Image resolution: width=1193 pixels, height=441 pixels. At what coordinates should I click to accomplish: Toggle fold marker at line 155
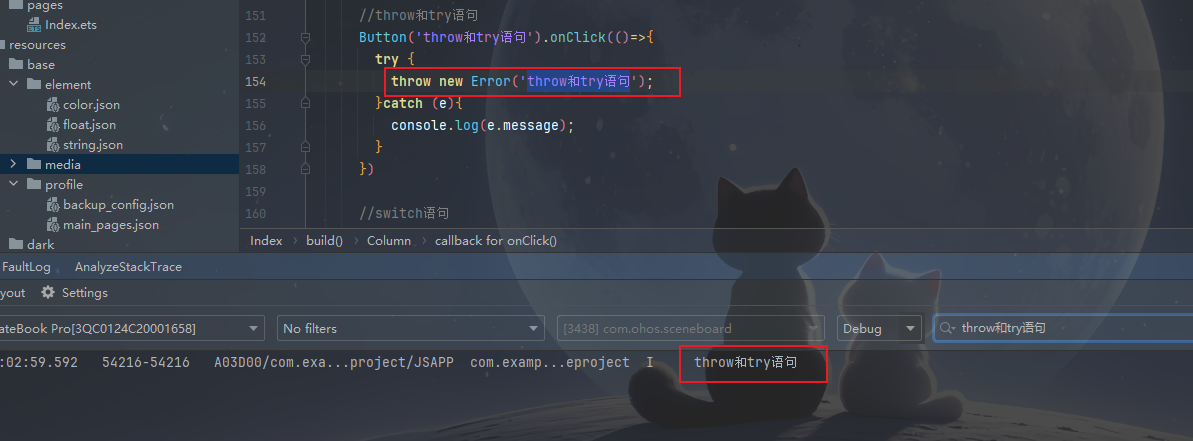(305, 103)
